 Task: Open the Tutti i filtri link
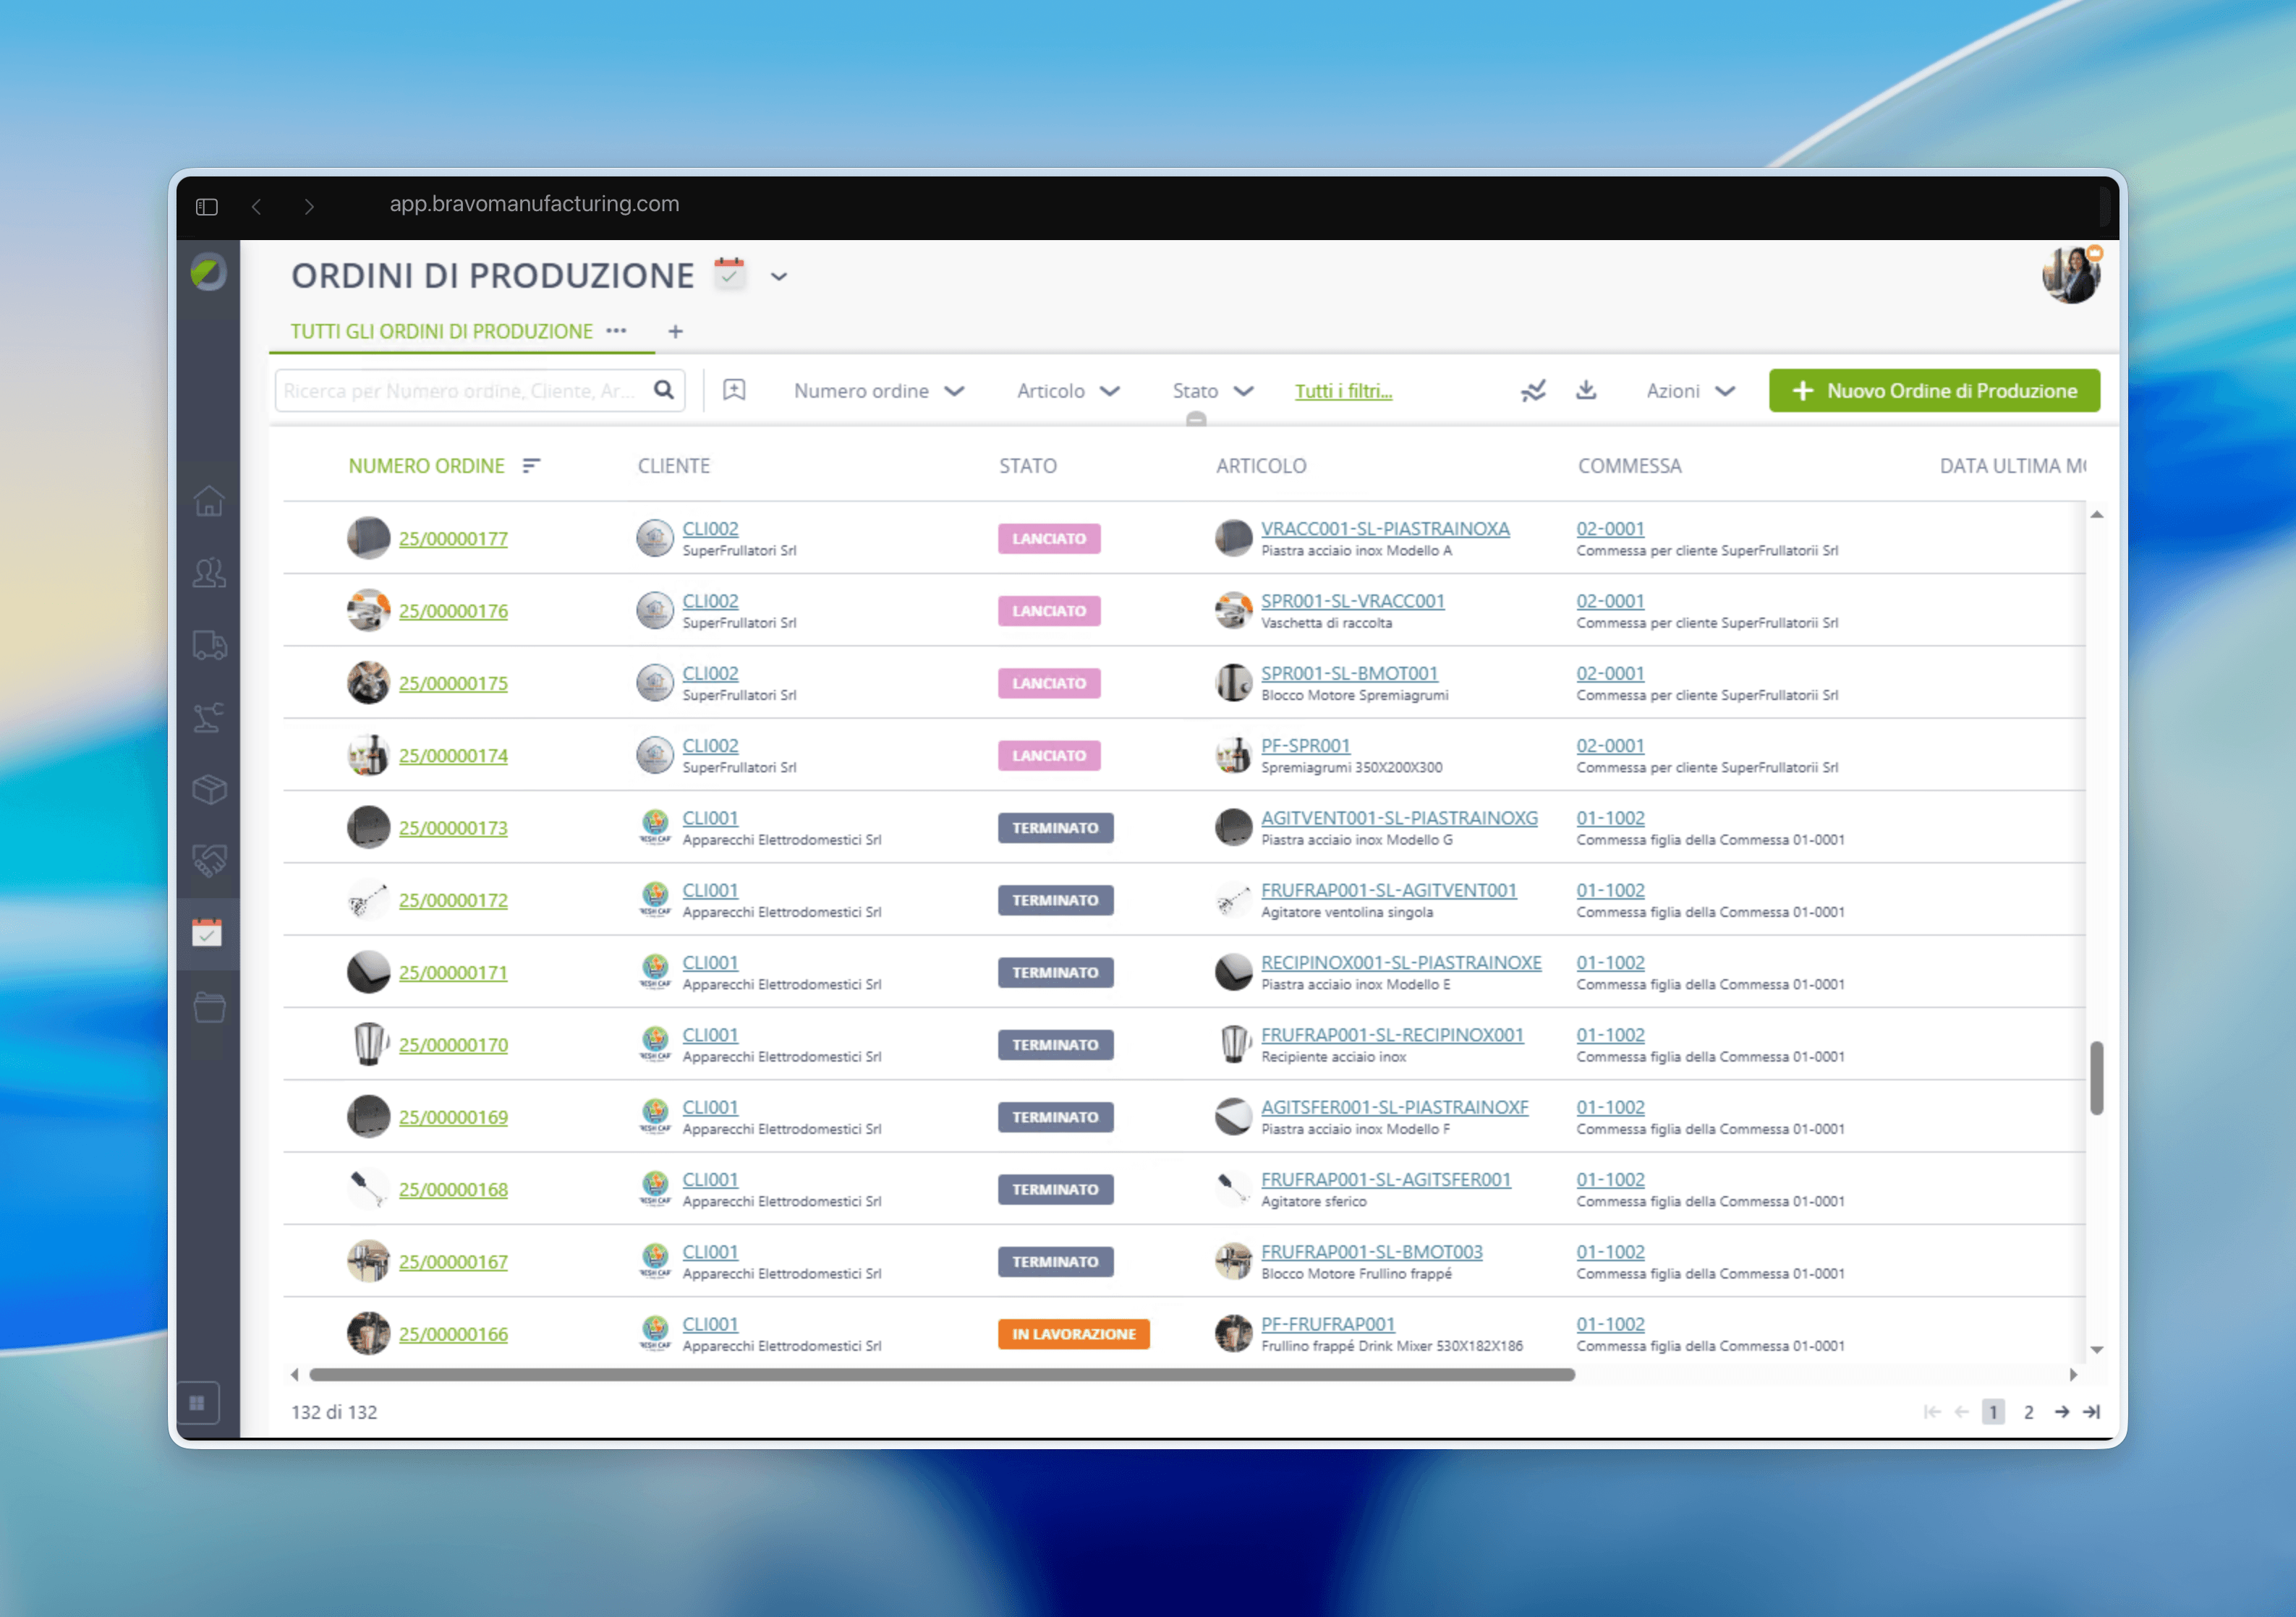pyautogui.click(x=1343, y=391)
